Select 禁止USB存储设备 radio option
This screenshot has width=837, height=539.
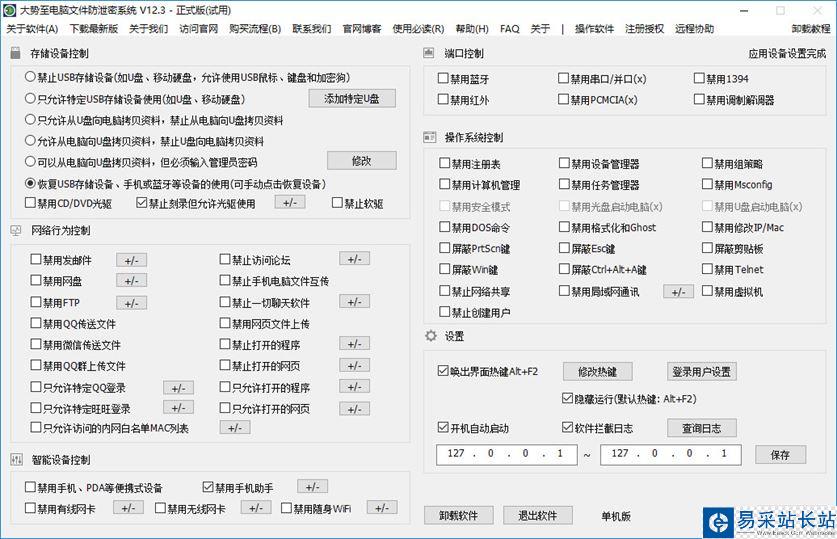(30, 77)
